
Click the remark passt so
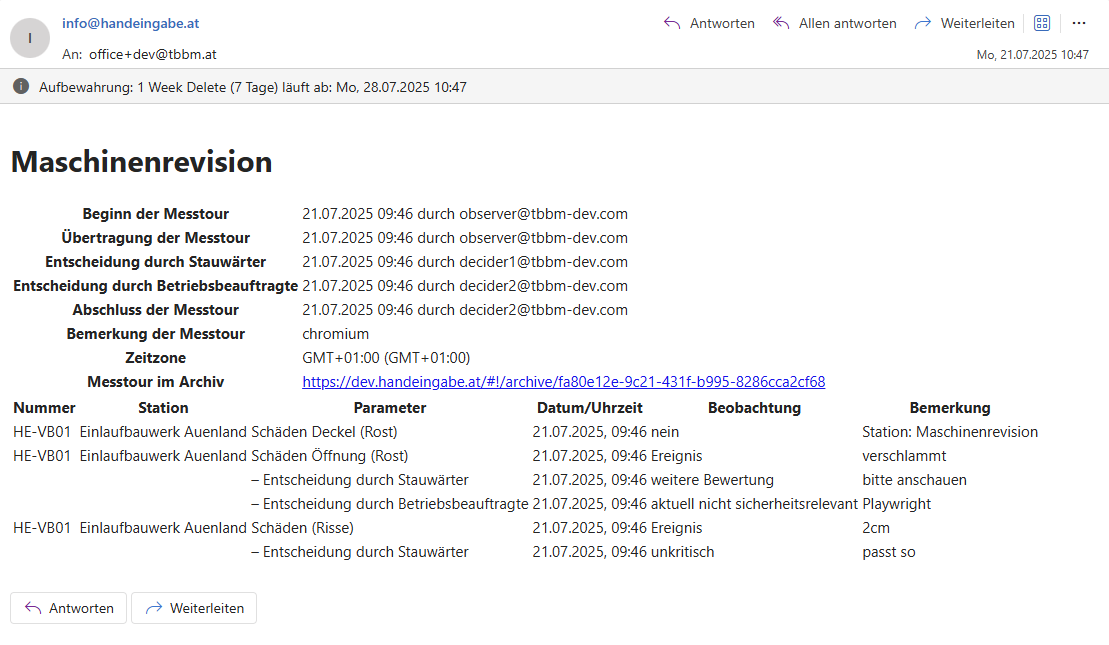tap(888, 552)
